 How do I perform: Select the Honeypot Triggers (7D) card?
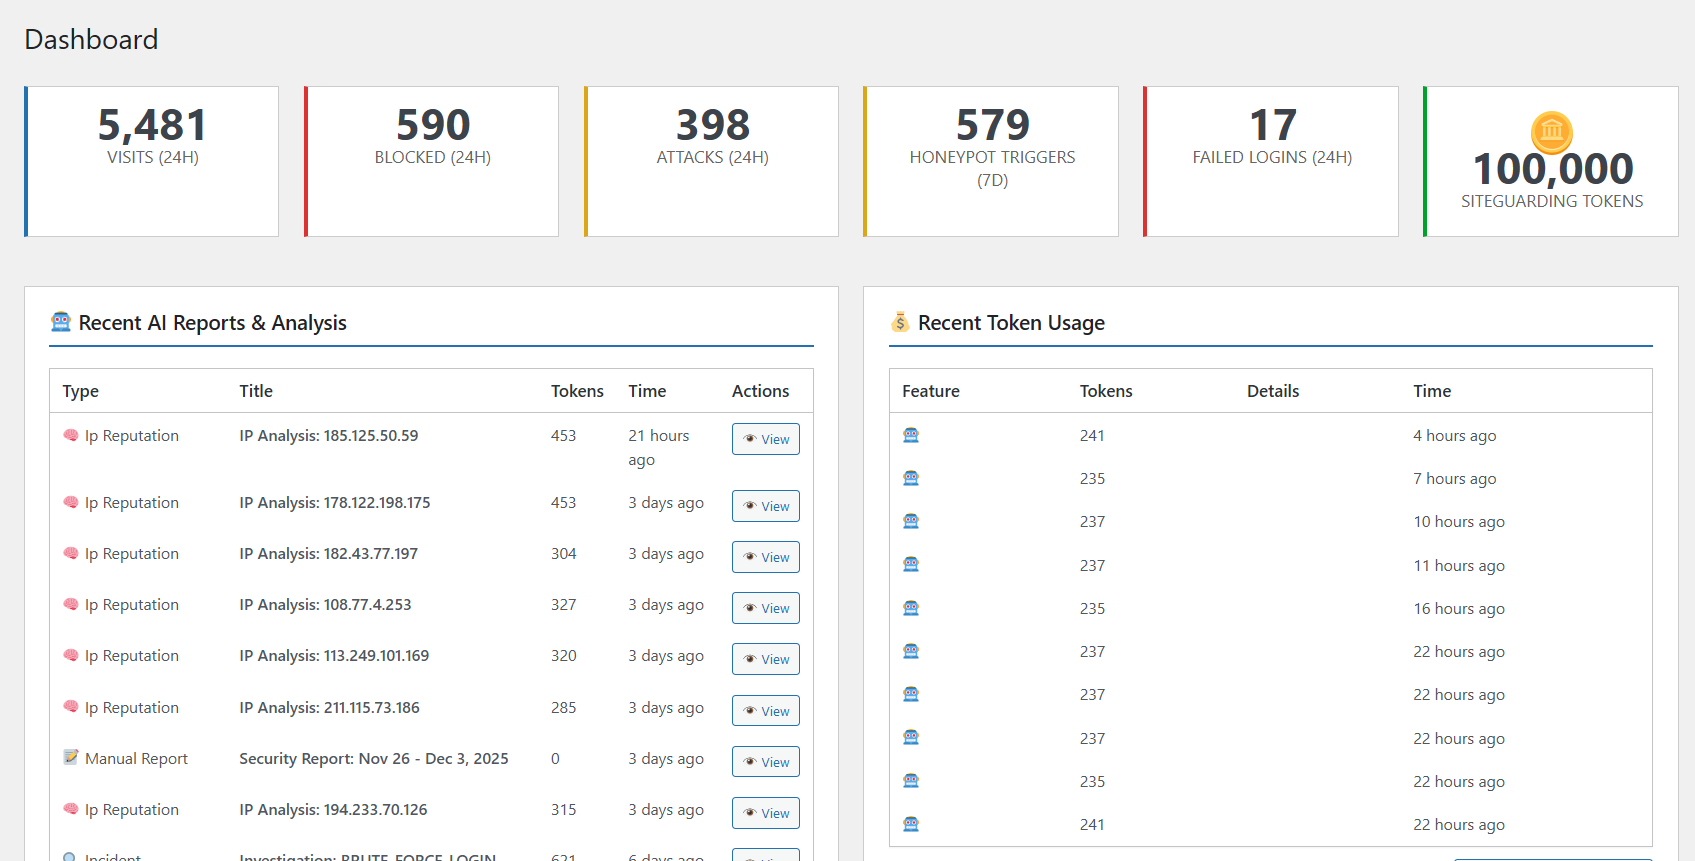click(x=992, y=161)
